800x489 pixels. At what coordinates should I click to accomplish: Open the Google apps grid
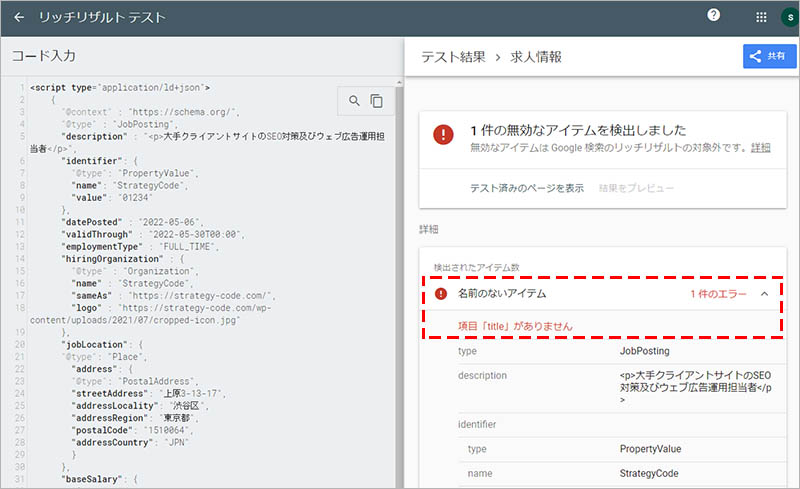761,17
